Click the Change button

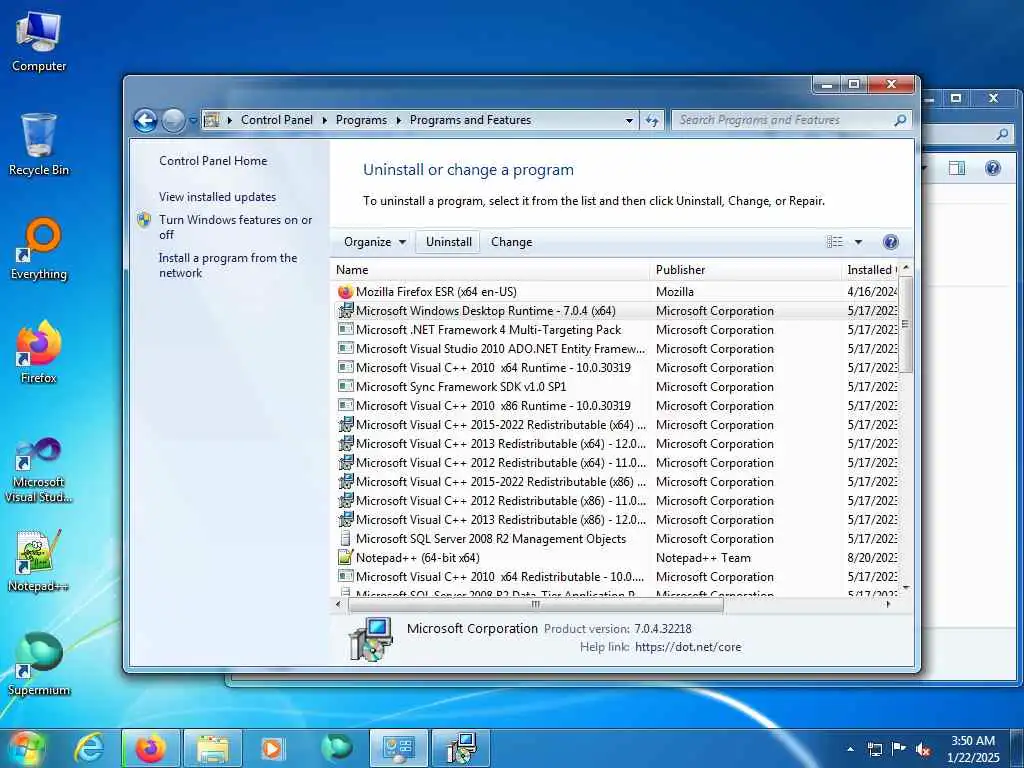point(511,242)
